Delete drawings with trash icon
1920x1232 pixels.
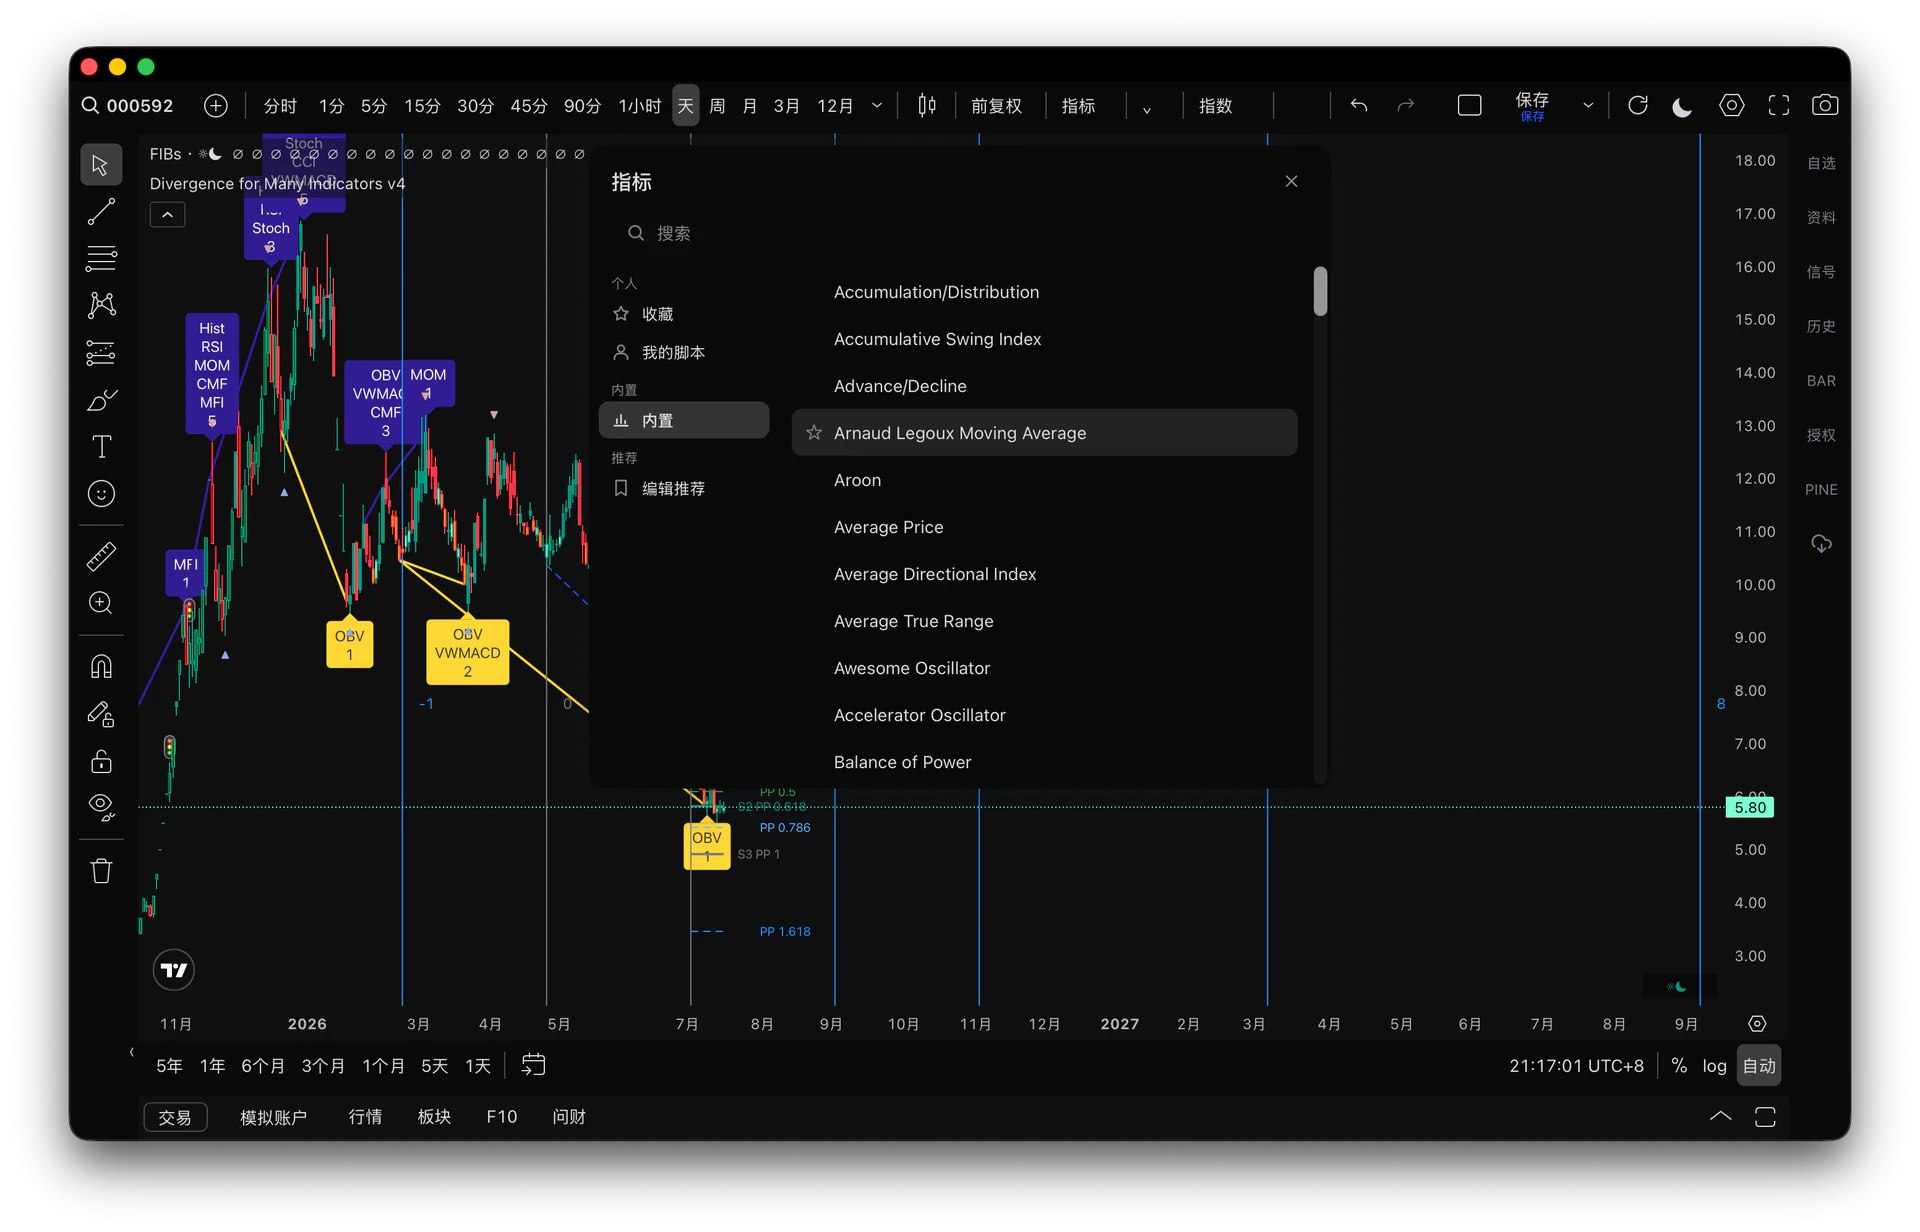[x=101, y=871]
